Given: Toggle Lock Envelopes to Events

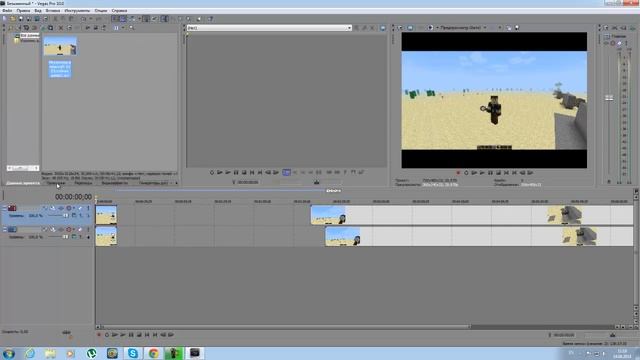Looking at the screenshot, I should point(146,19).
